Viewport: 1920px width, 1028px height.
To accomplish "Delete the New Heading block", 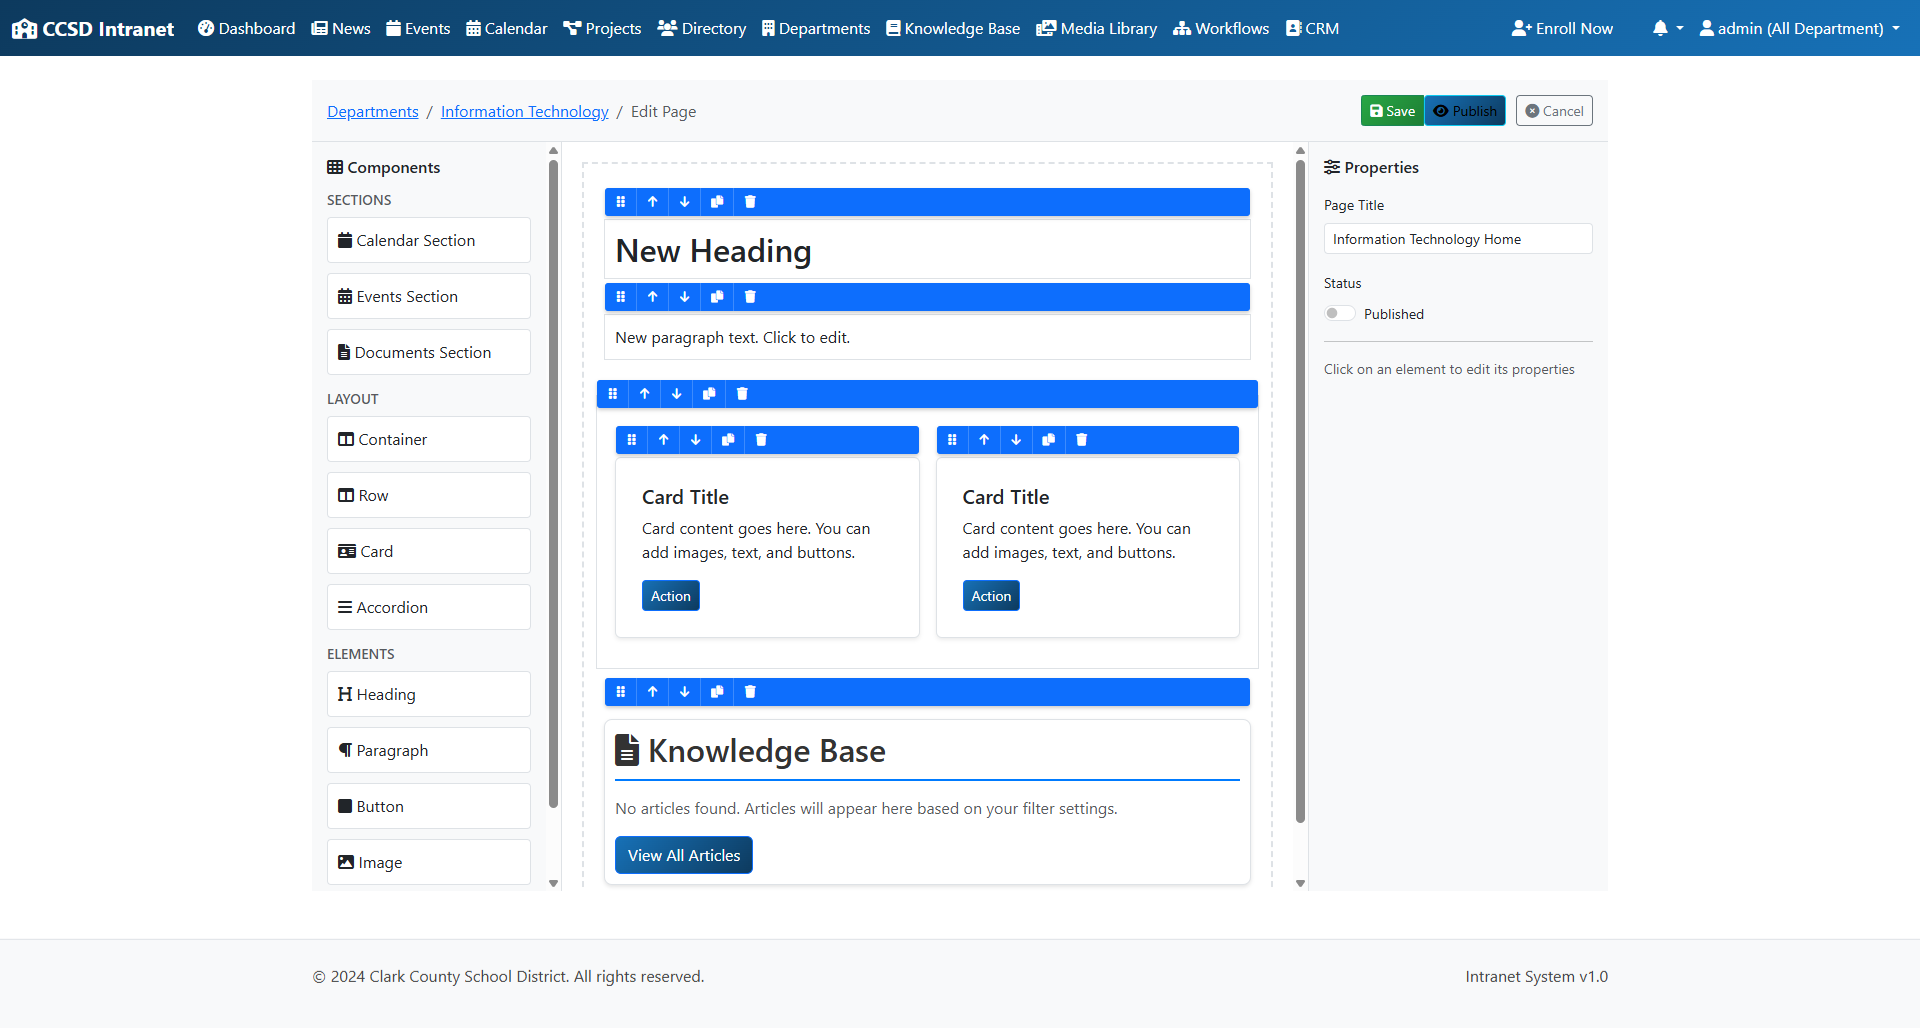I will click(750, 202).
